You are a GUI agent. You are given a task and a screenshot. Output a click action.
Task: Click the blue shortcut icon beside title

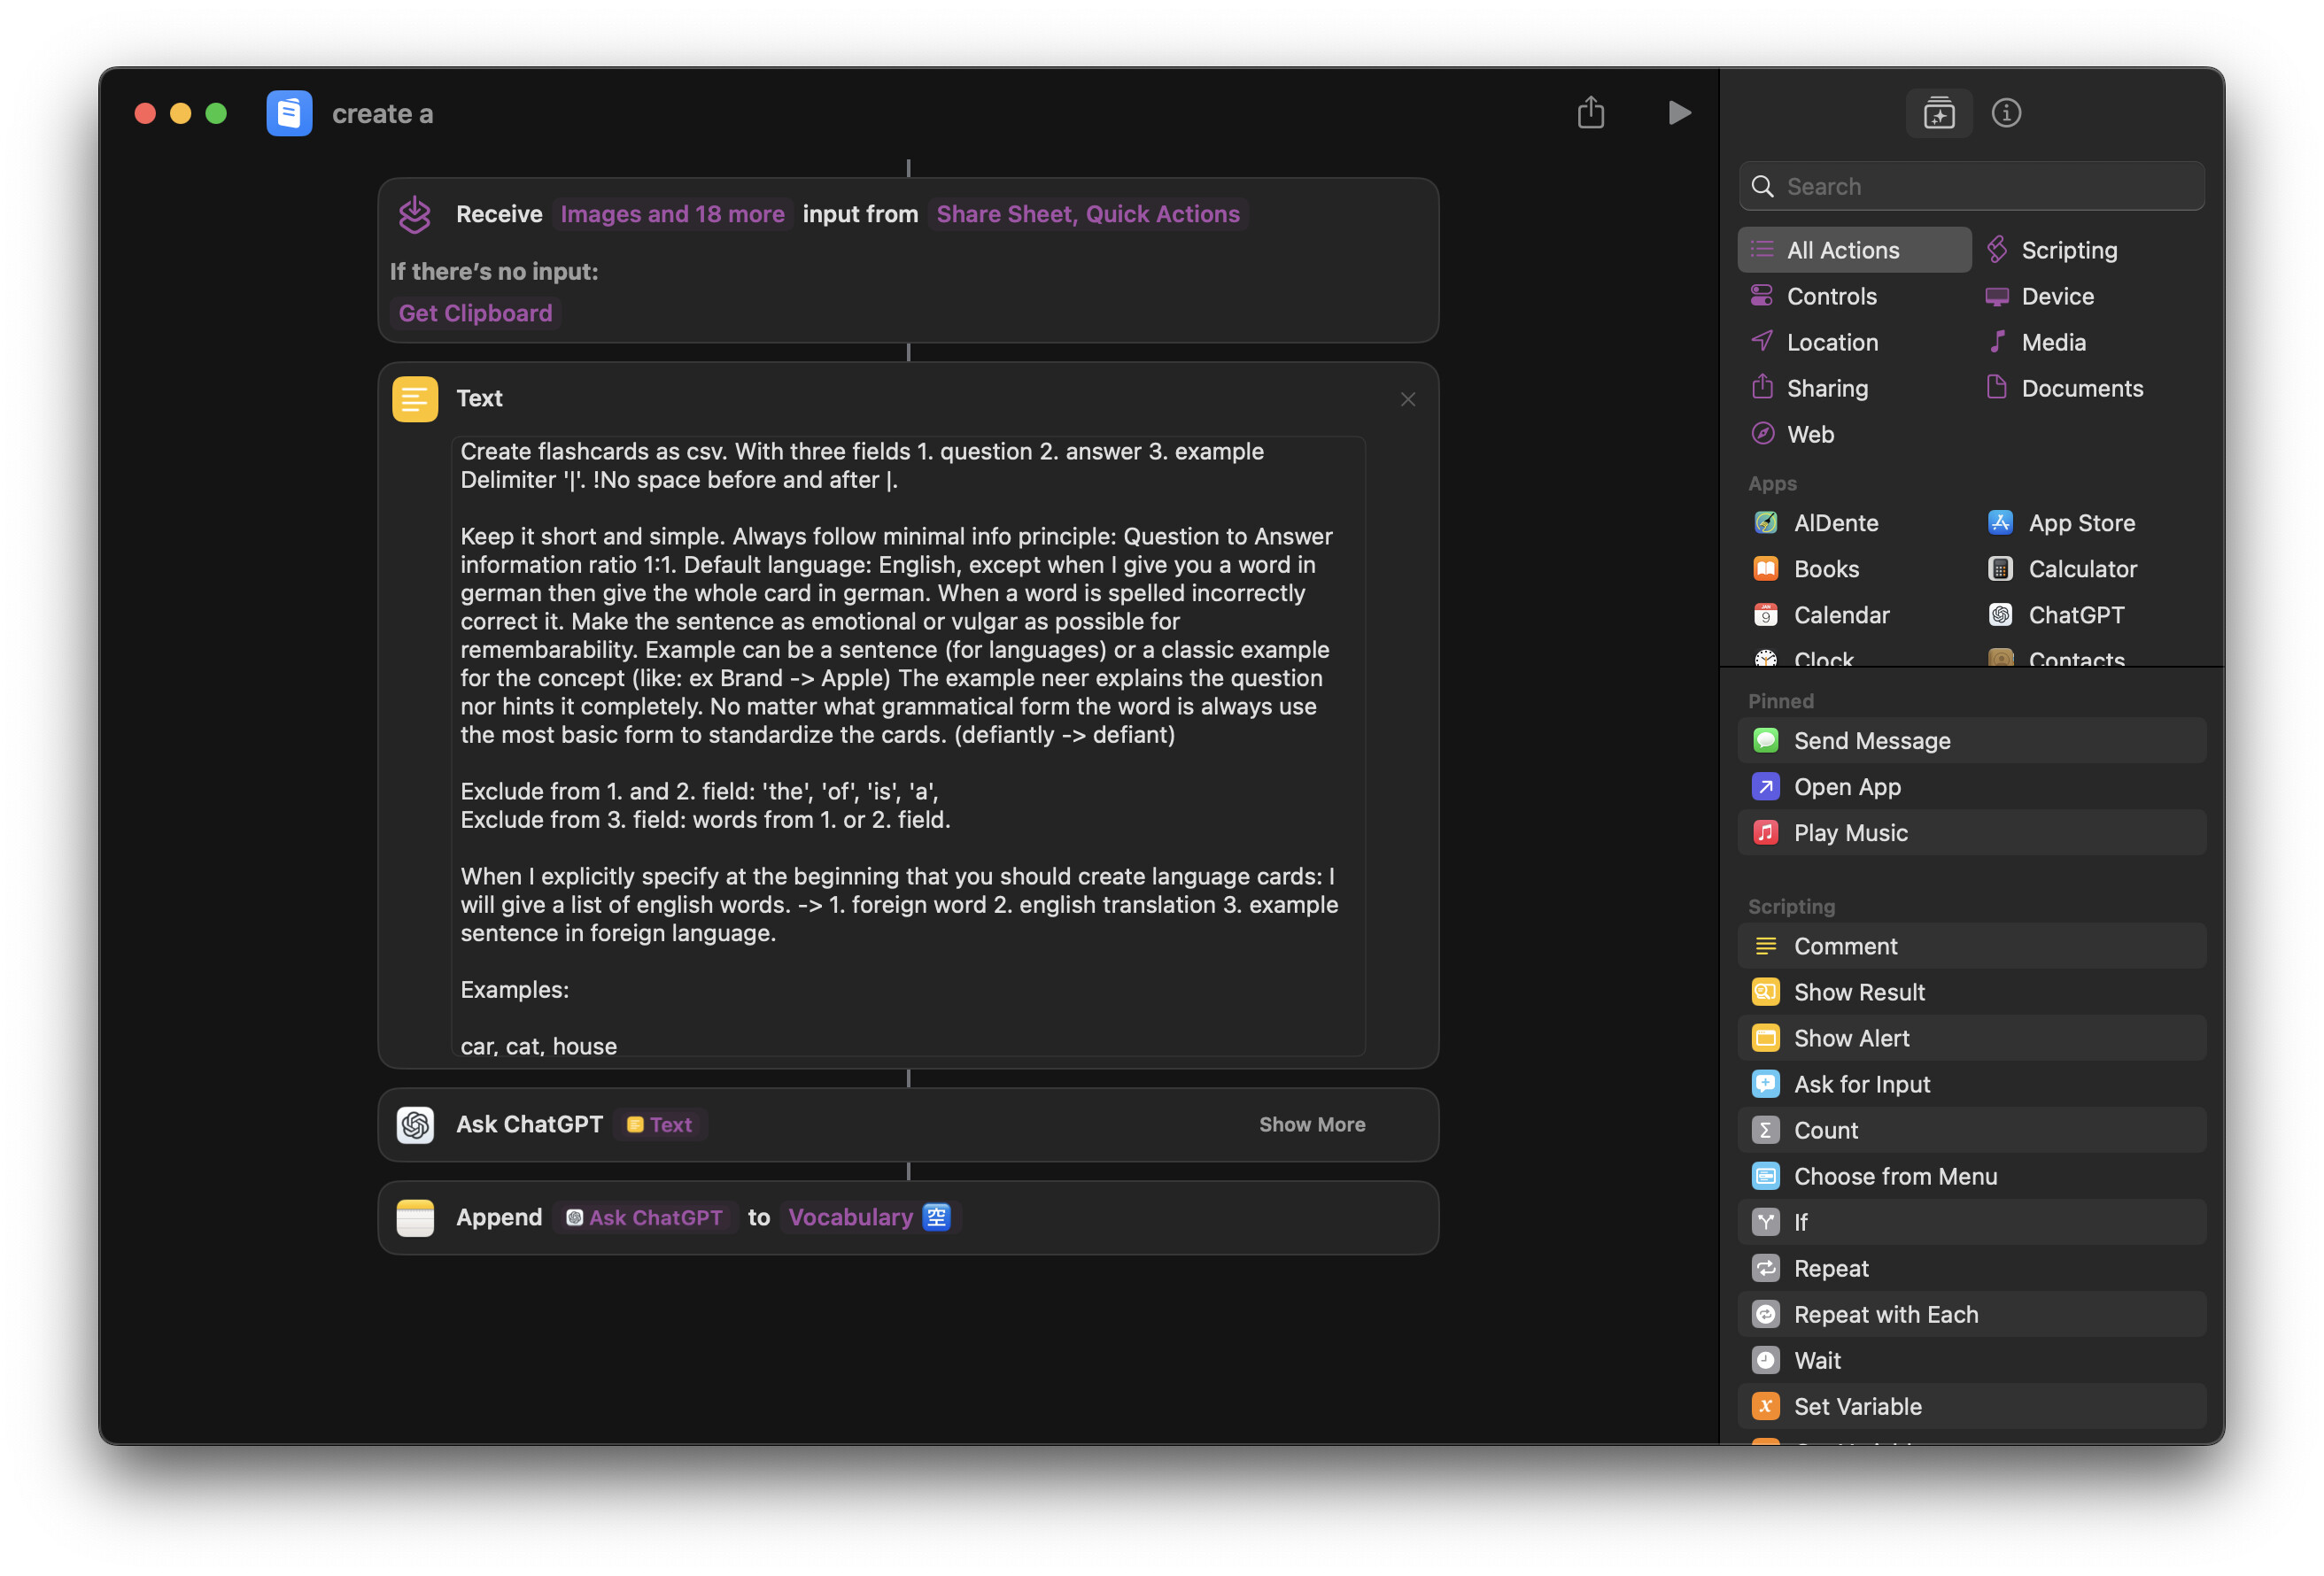(x=289, y=113)
